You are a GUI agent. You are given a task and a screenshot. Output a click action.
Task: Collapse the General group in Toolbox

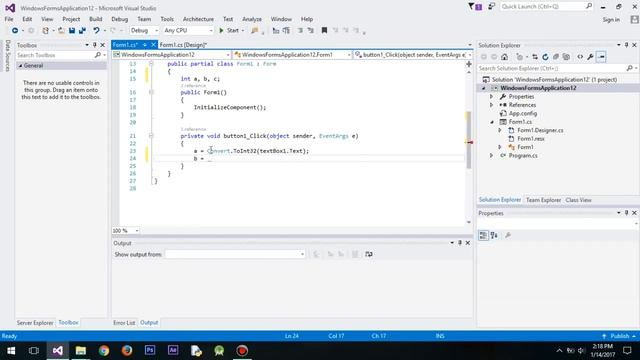[20, 66]
